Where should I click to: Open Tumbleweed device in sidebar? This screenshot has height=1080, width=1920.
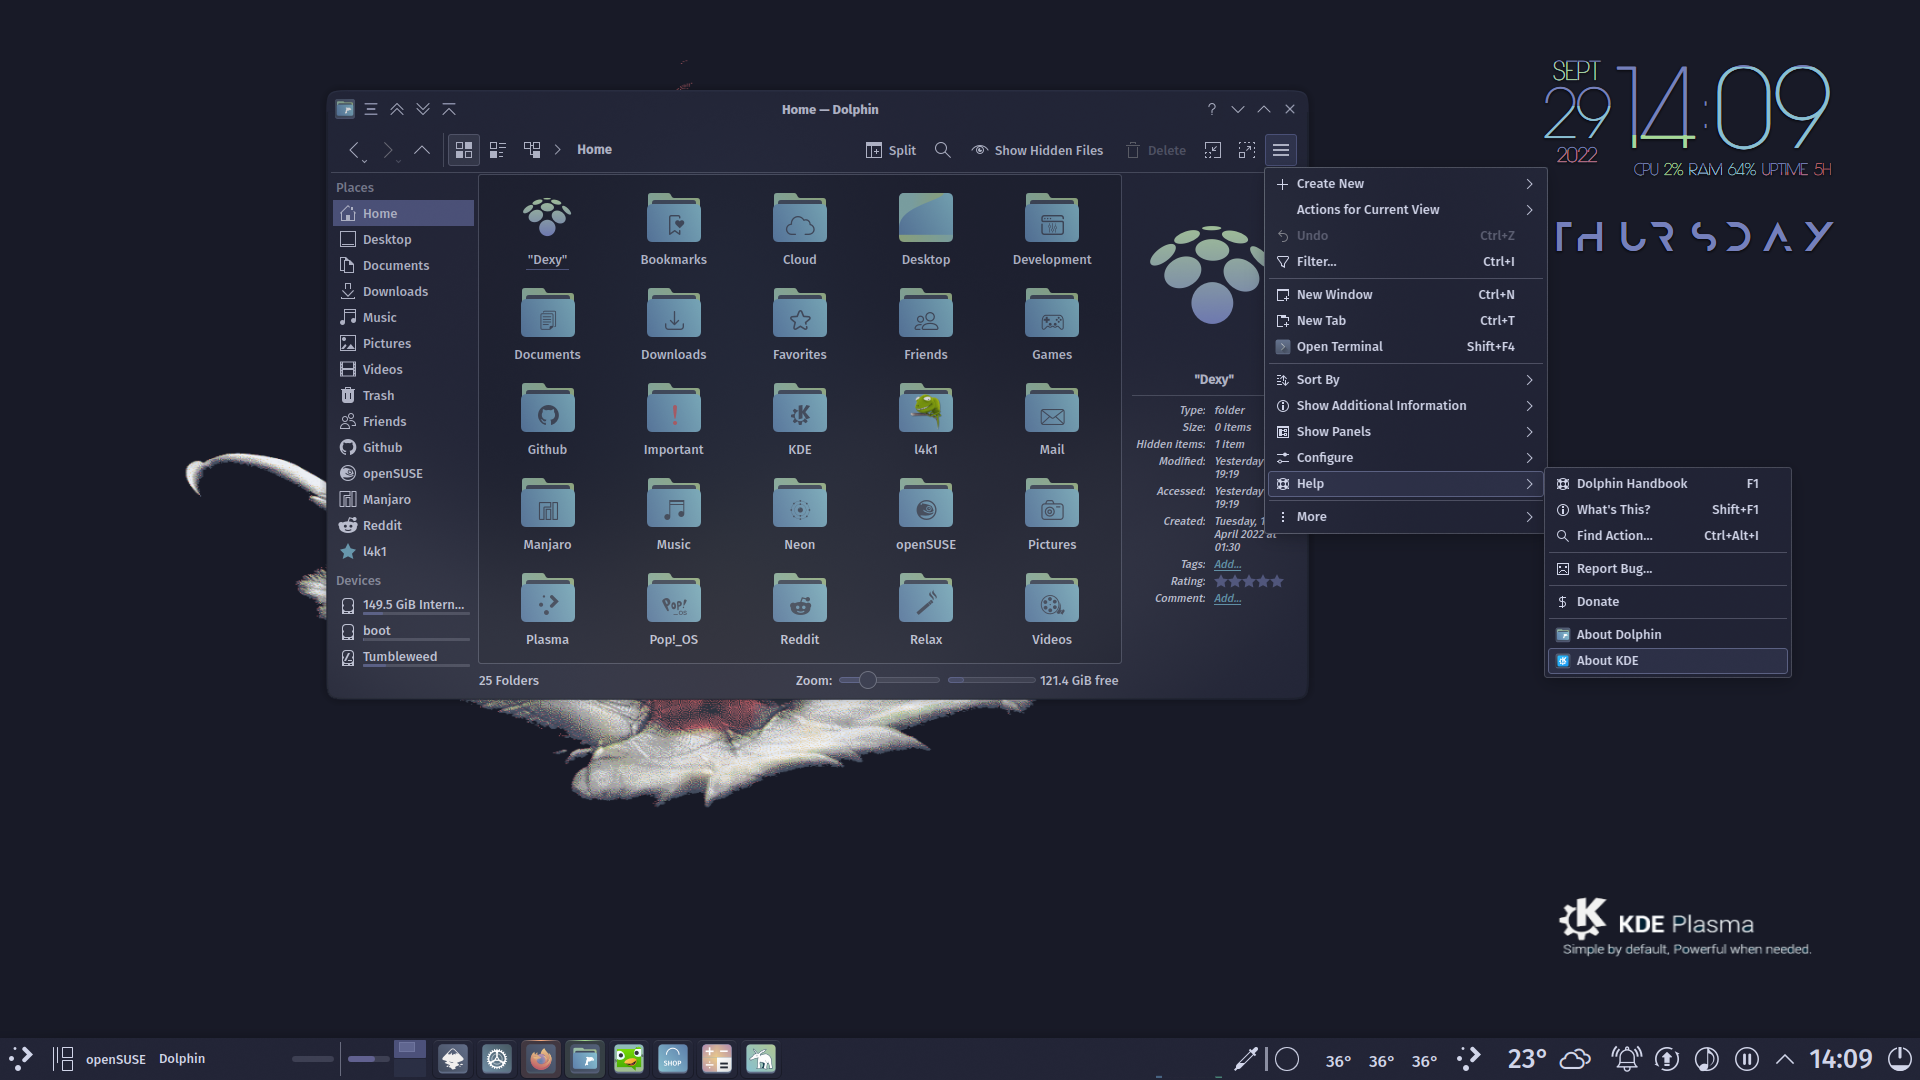click(403, 656)
